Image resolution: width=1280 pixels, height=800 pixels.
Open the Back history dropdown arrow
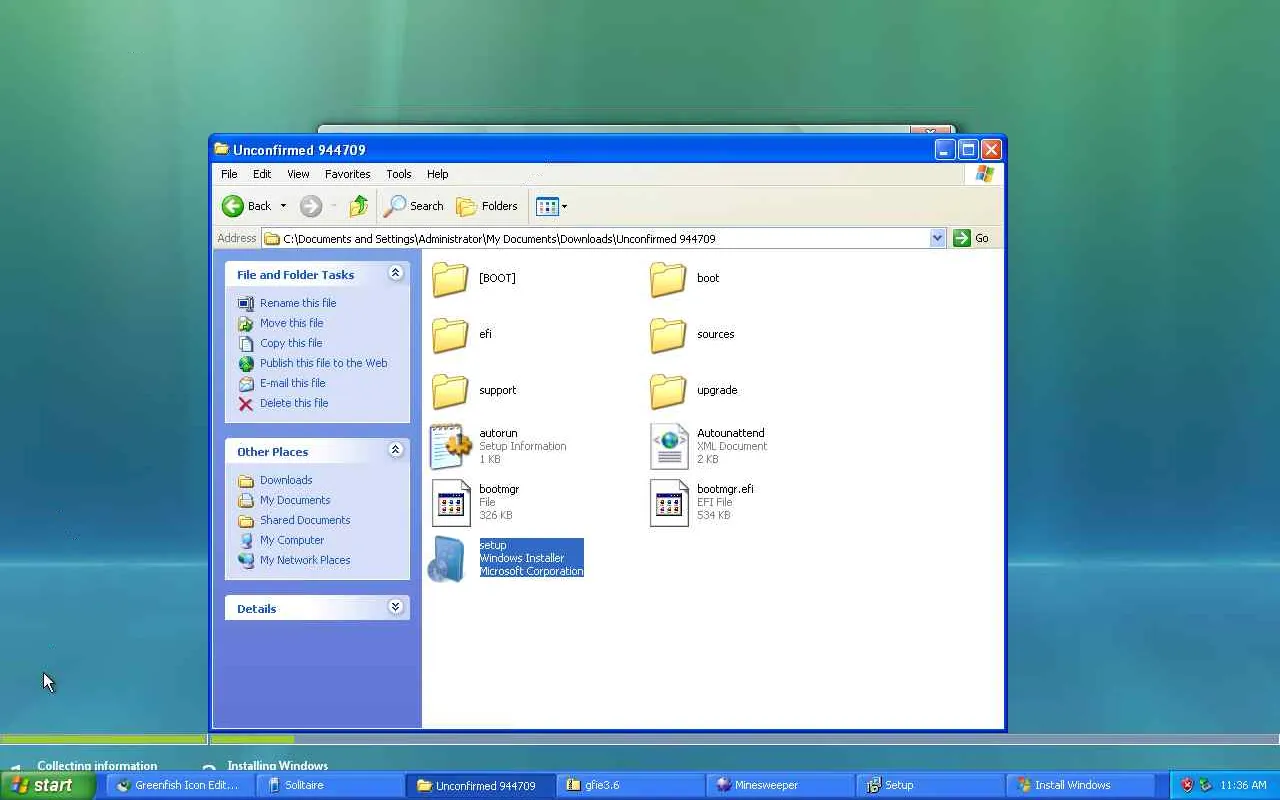283,206
